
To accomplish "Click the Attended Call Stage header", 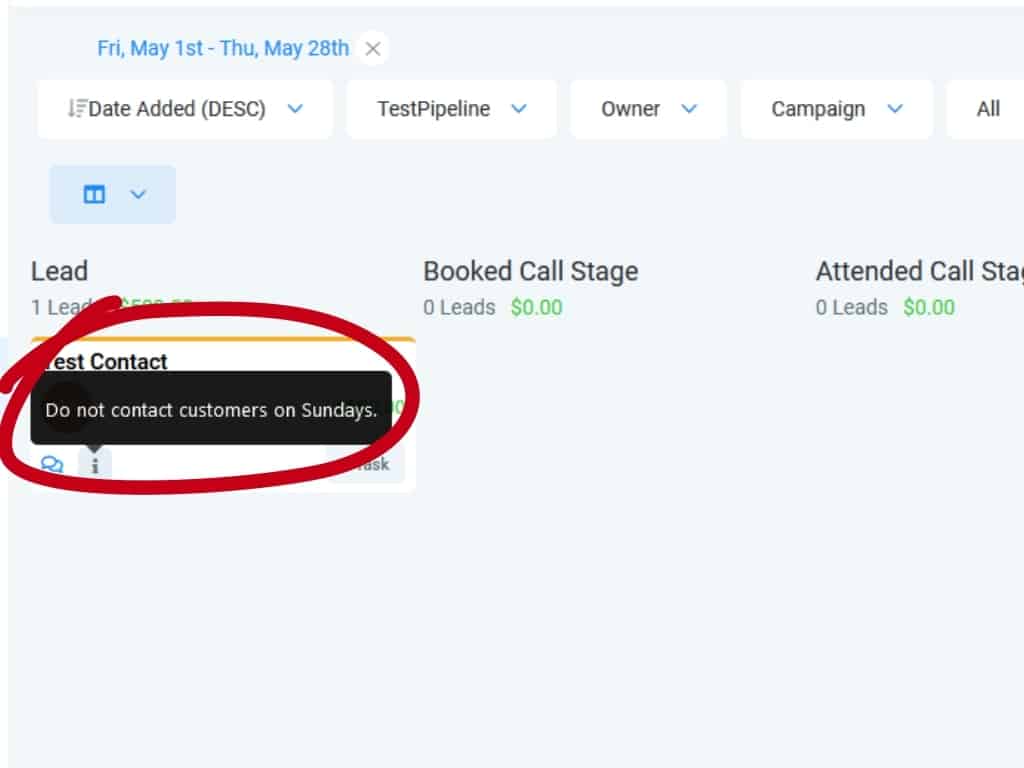I will (x=918, y=271).
